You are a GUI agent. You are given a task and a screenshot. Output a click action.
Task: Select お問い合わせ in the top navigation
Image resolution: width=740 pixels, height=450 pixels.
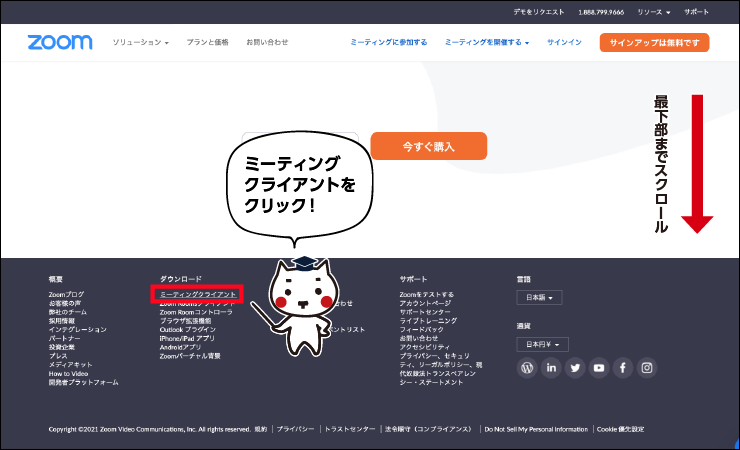pyautogui.click(x=267, y=42)
